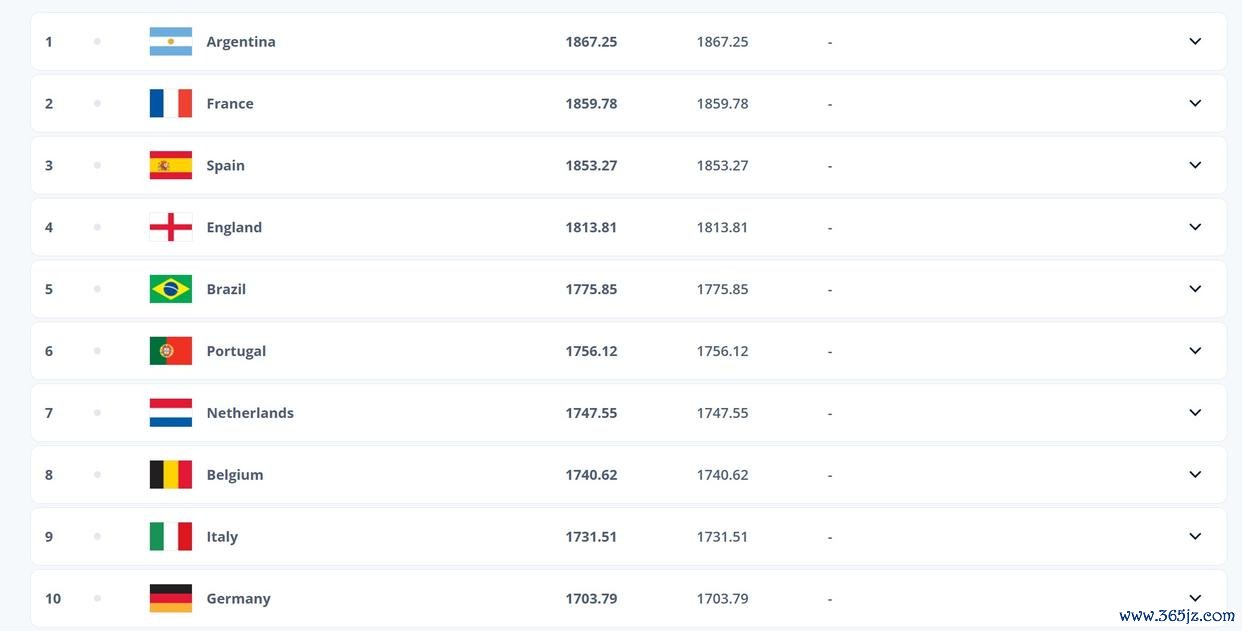Screen dimensions: 1242x631
Task: Expand the Argentina row details chevron
Action: coord(1195,41)
